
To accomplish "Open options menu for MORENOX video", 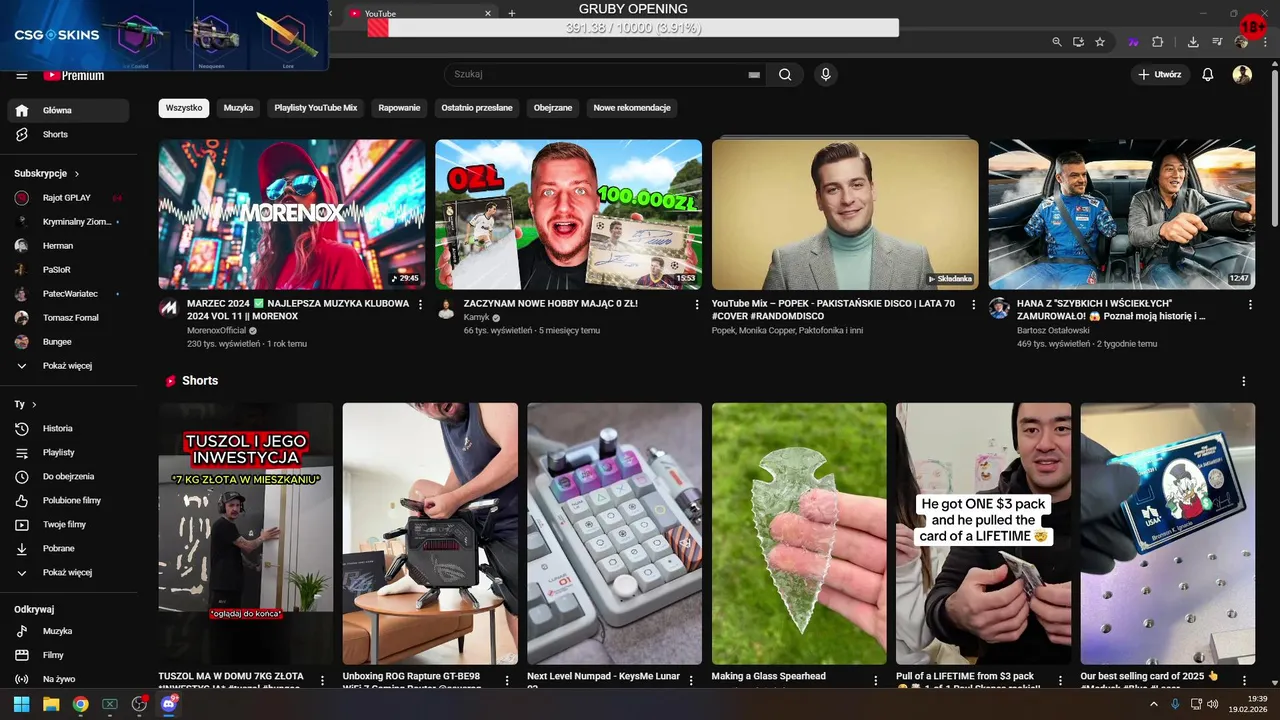I will [420, 304].
